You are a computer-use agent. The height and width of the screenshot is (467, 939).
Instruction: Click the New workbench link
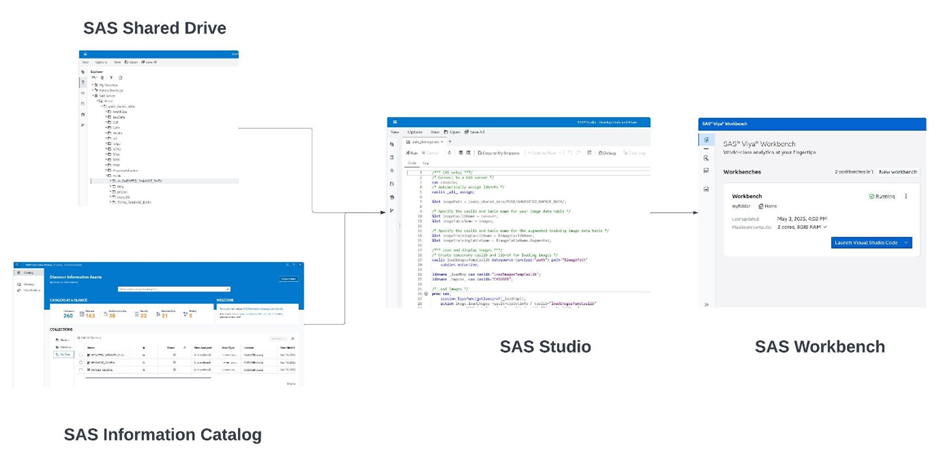(897, 172)
